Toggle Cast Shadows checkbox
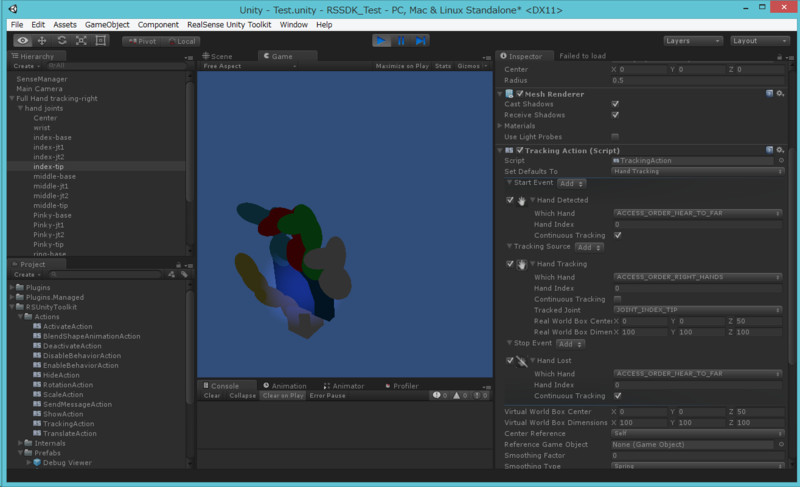This screenshot has height=487, width=800. tap(615, 104)
